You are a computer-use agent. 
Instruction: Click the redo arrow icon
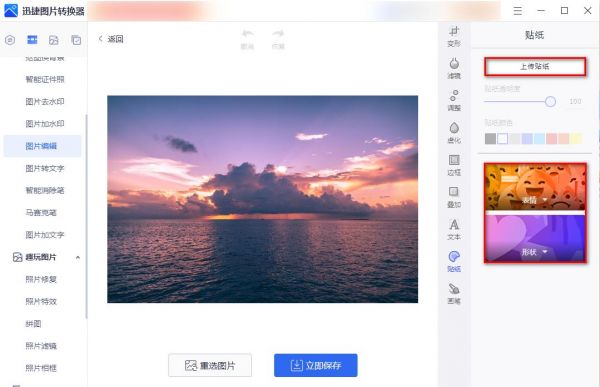point(278,34)
